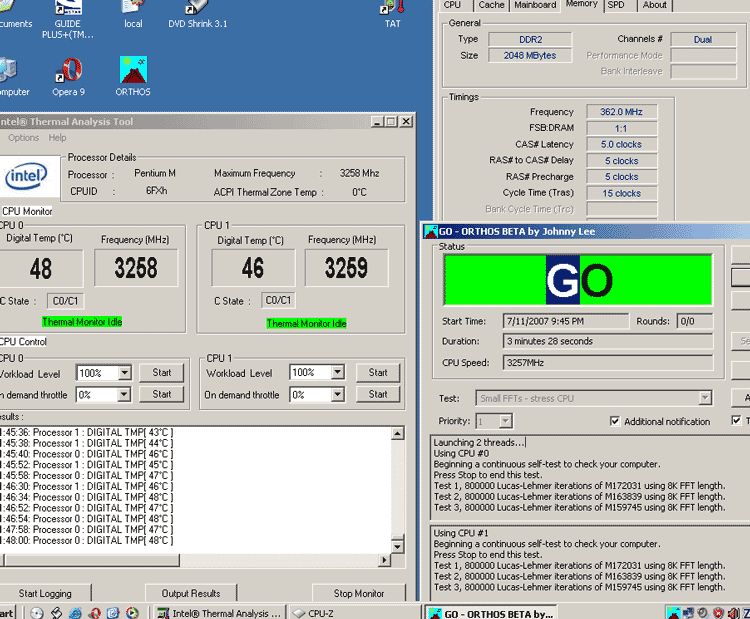
Task: Start the CPU 0 on demand throttle
Action: click(162, 394)
